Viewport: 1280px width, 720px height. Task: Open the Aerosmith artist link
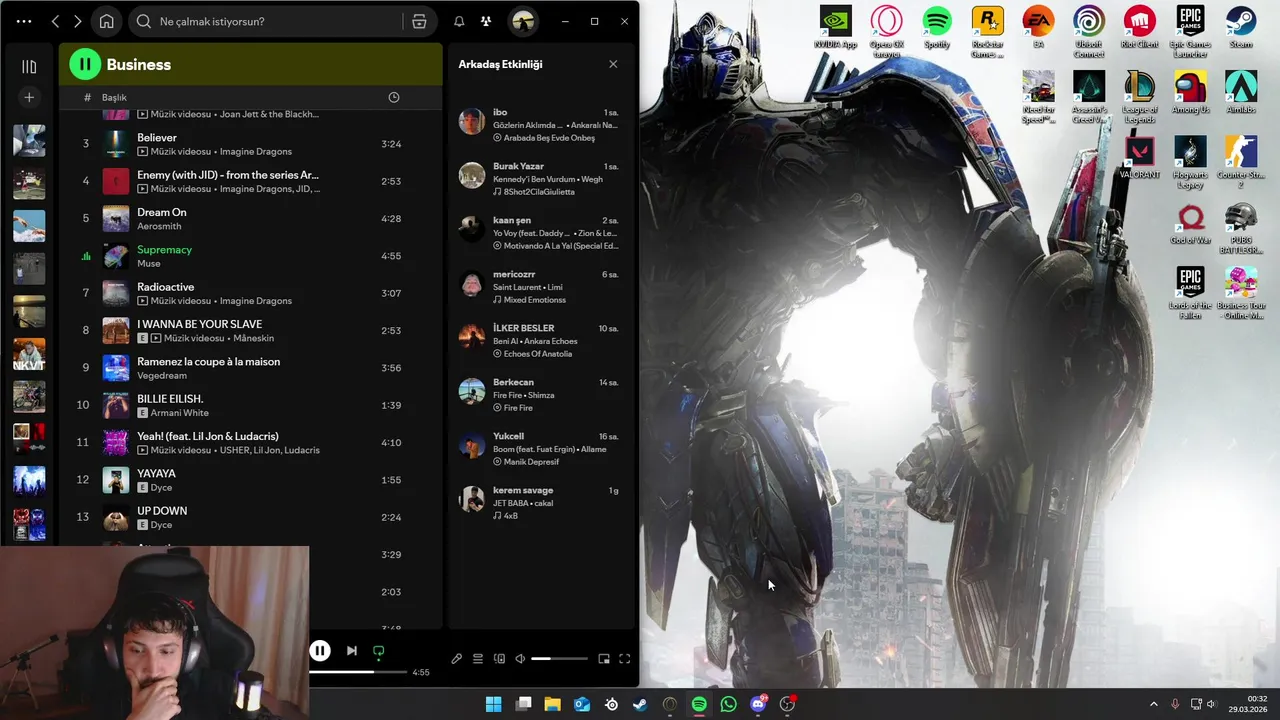(x=161, y=226)
